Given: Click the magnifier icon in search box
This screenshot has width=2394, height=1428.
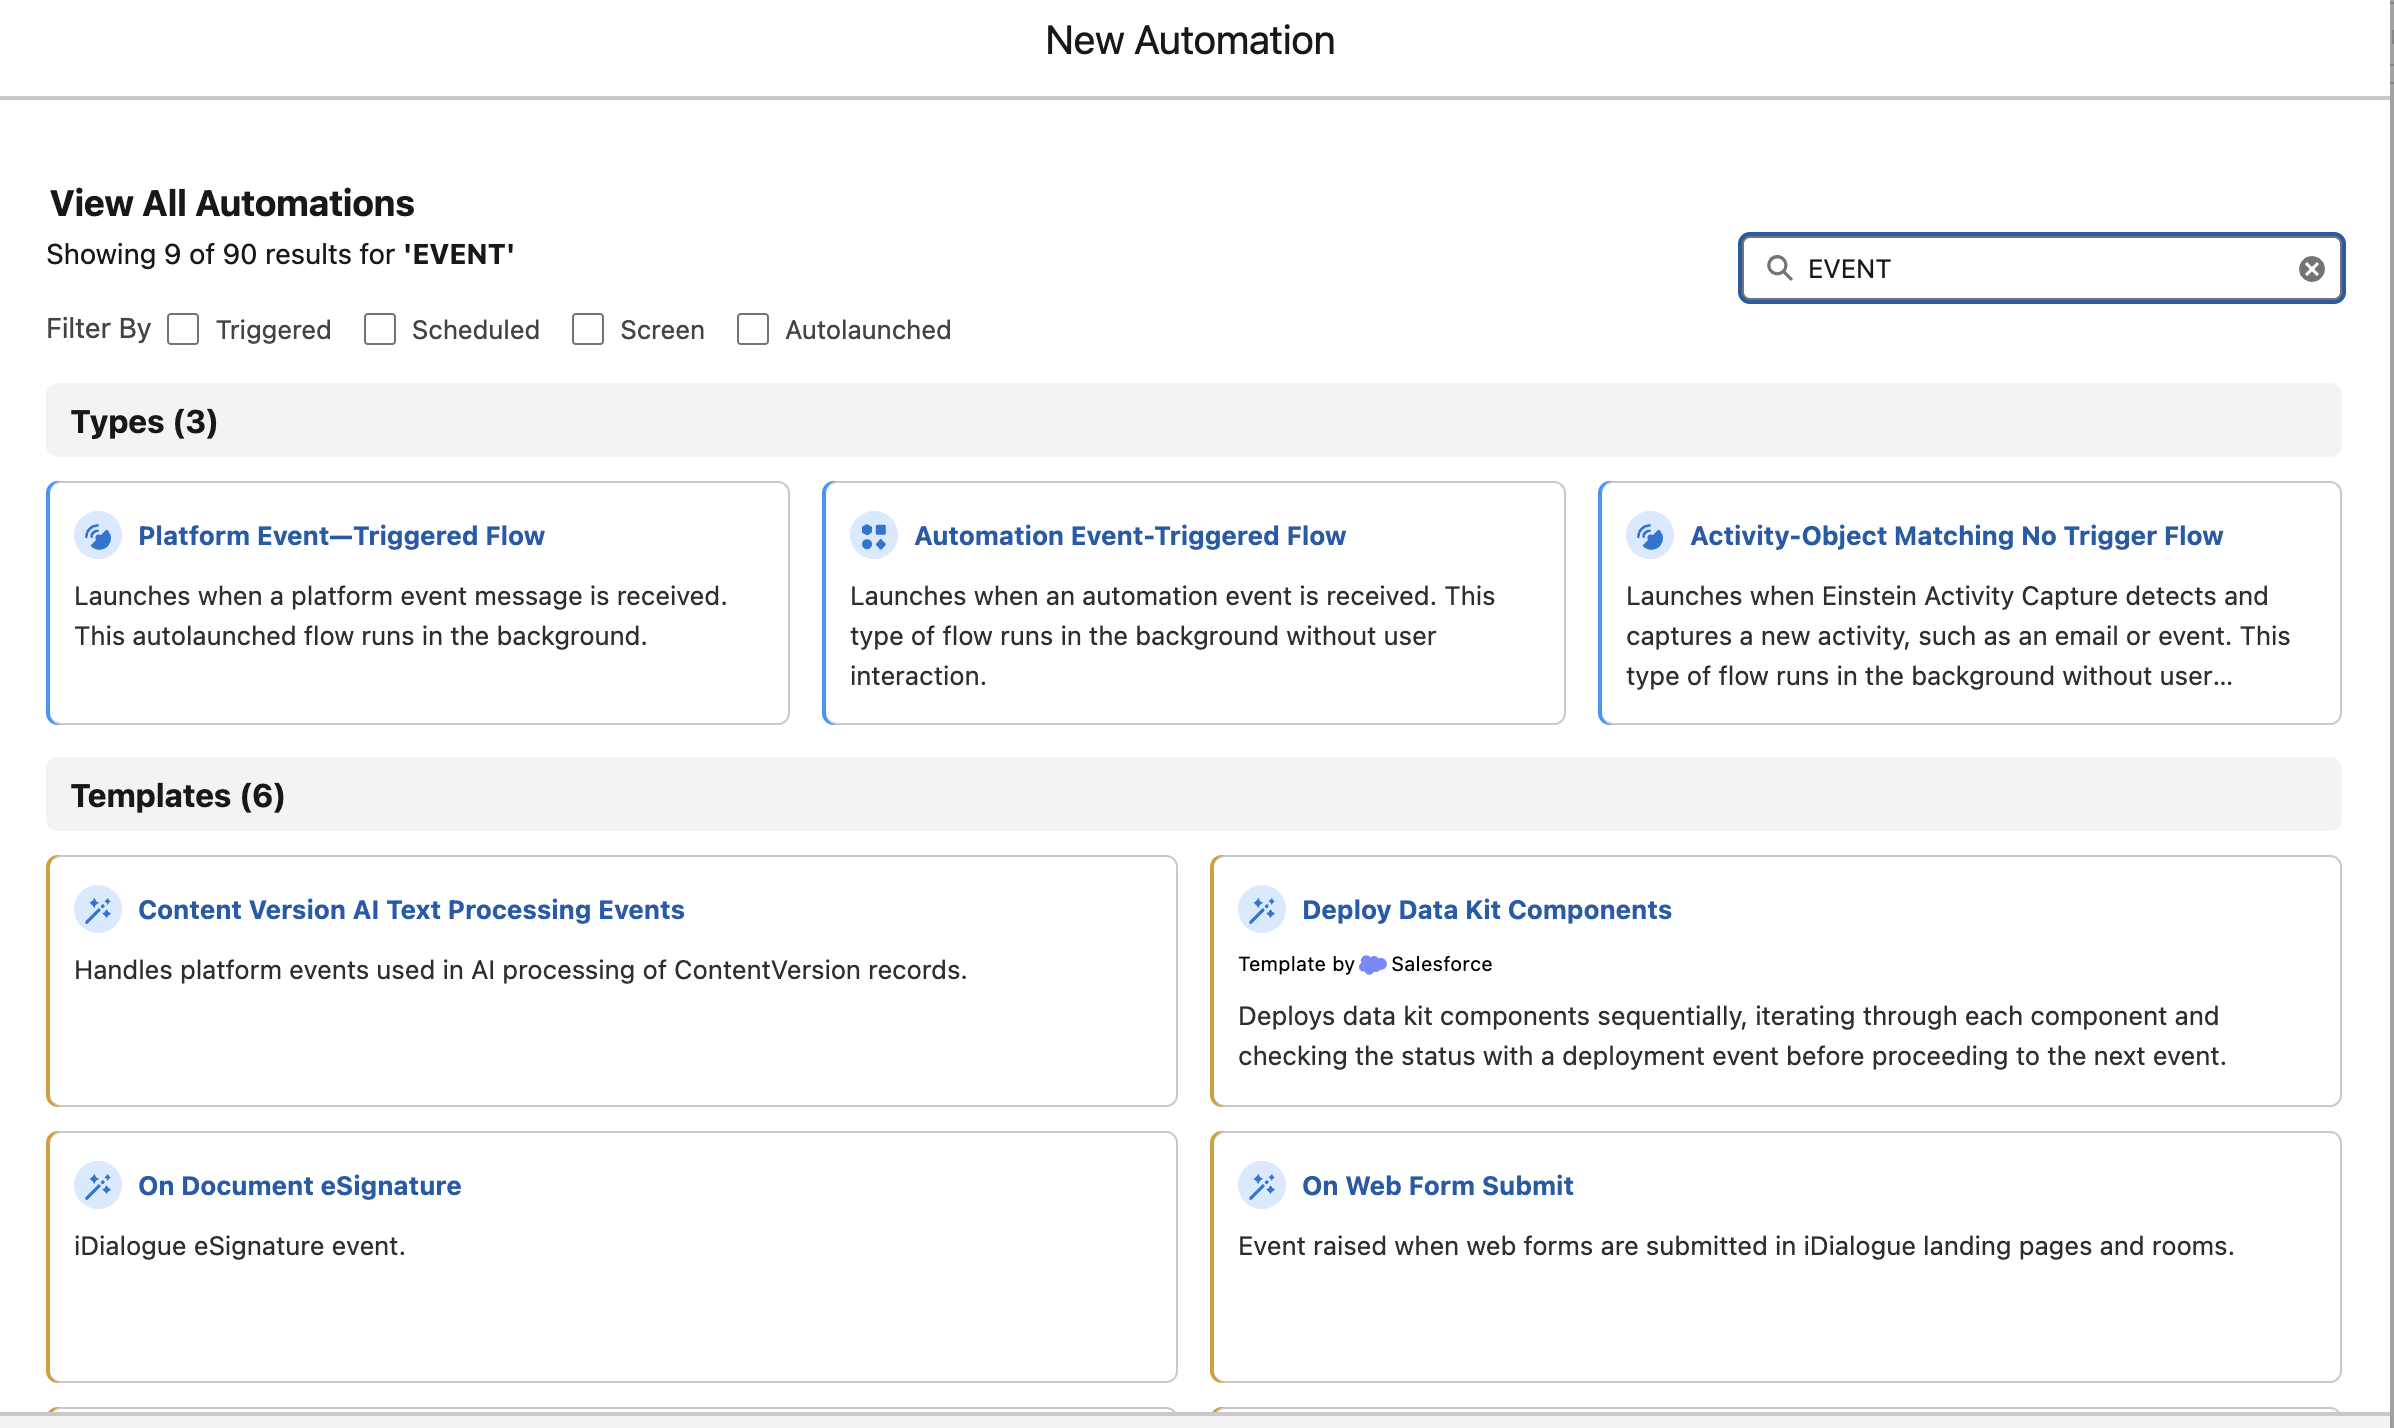Looking at the screenshot, I should point(1779,268).
